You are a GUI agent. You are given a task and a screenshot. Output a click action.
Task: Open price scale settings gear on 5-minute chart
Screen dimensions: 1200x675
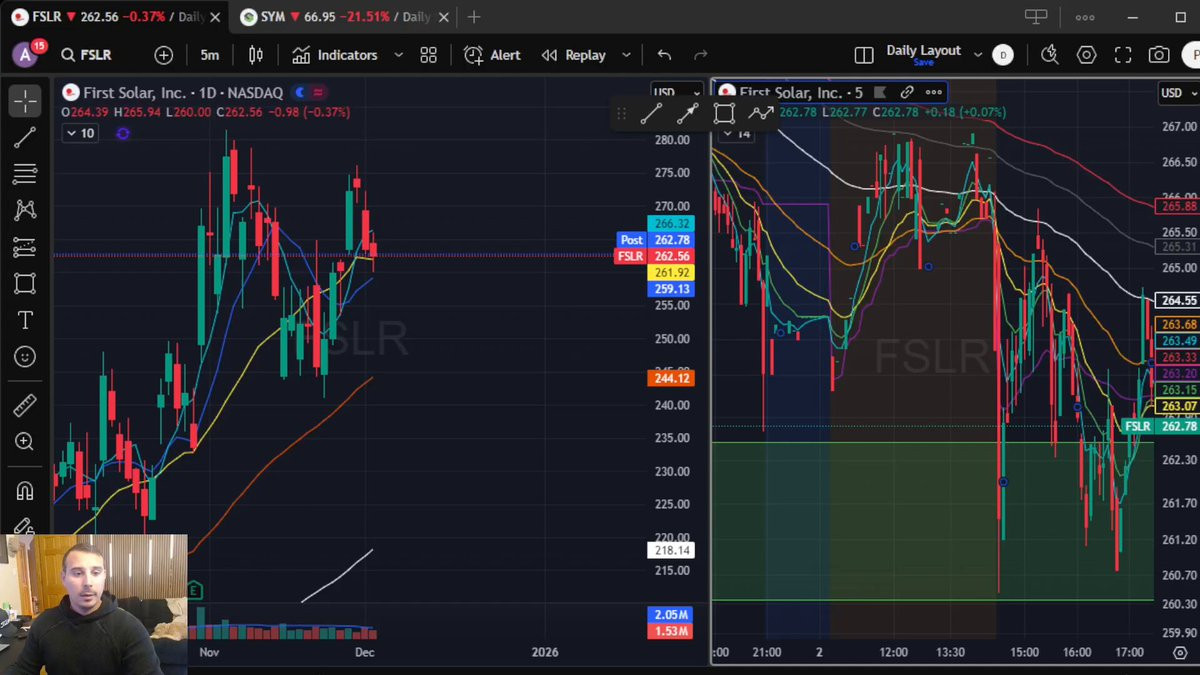[x=1180, y=652]
